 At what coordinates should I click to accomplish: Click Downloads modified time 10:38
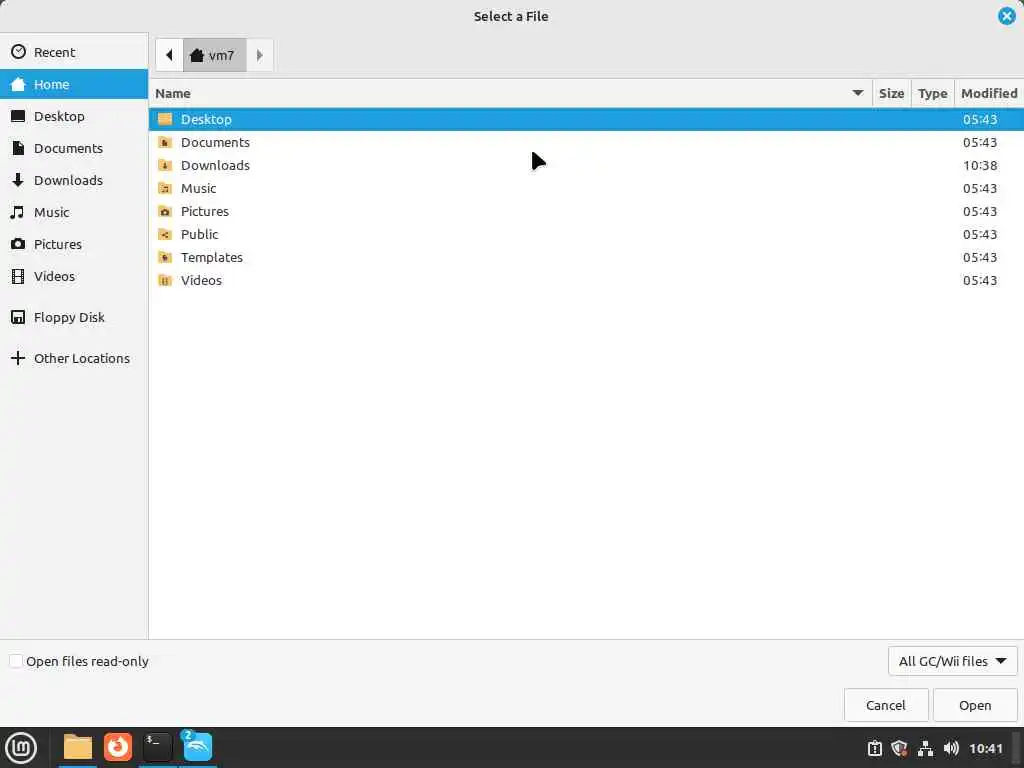coord(980,165)
